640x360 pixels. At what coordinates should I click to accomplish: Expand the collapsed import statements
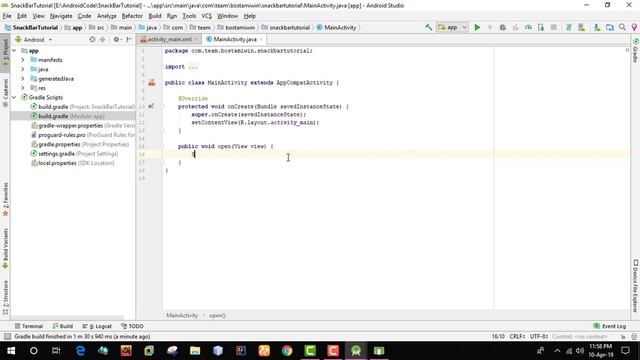[193, 67]
